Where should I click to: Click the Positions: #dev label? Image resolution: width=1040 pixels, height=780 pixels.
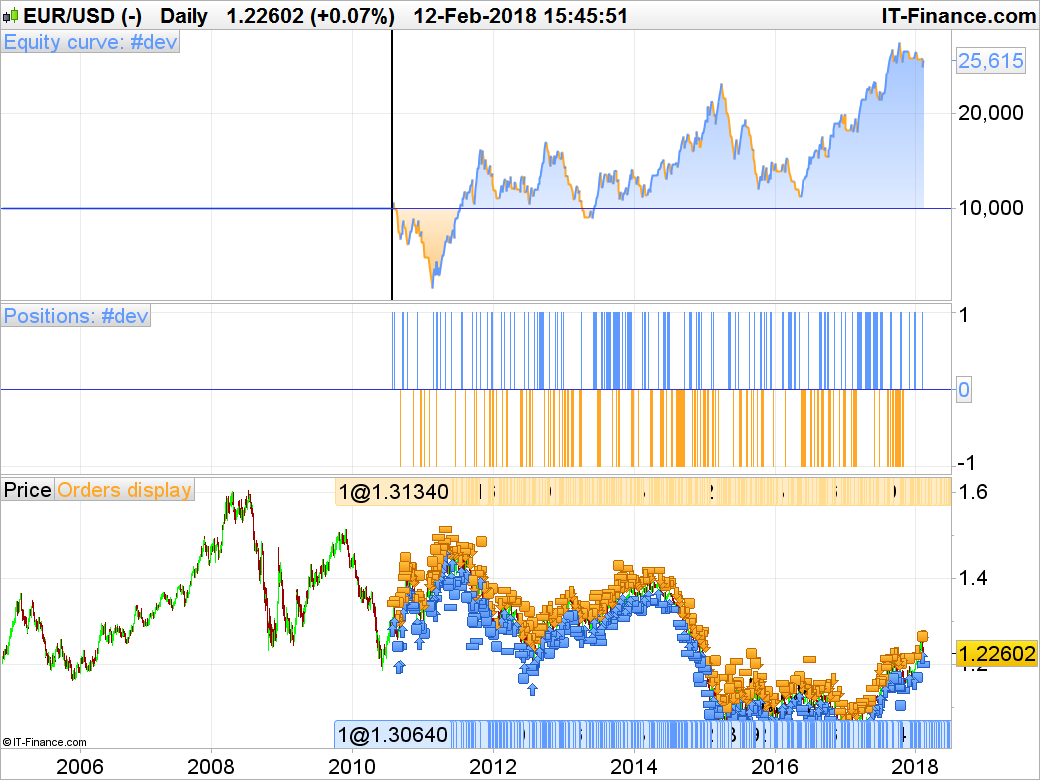point(76,316)
